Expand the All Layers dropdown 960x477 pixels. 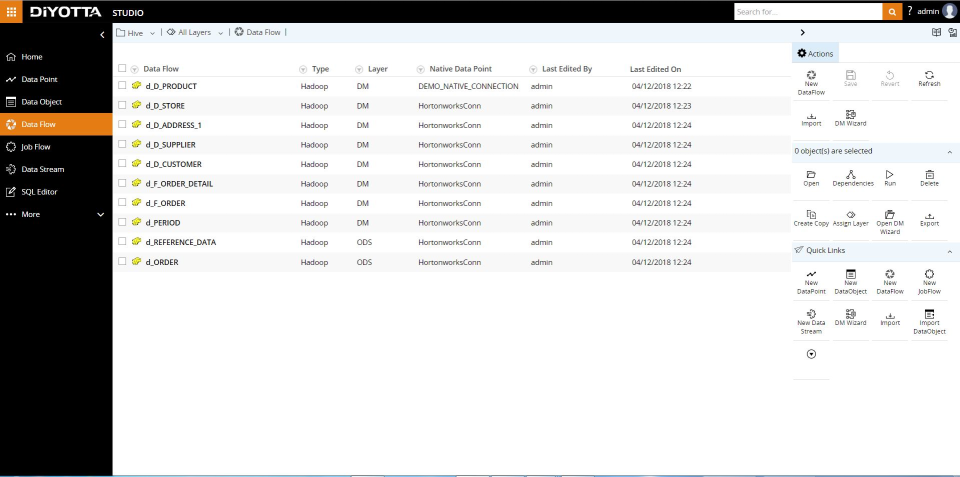pyautogui.click(x=195, y=32)
